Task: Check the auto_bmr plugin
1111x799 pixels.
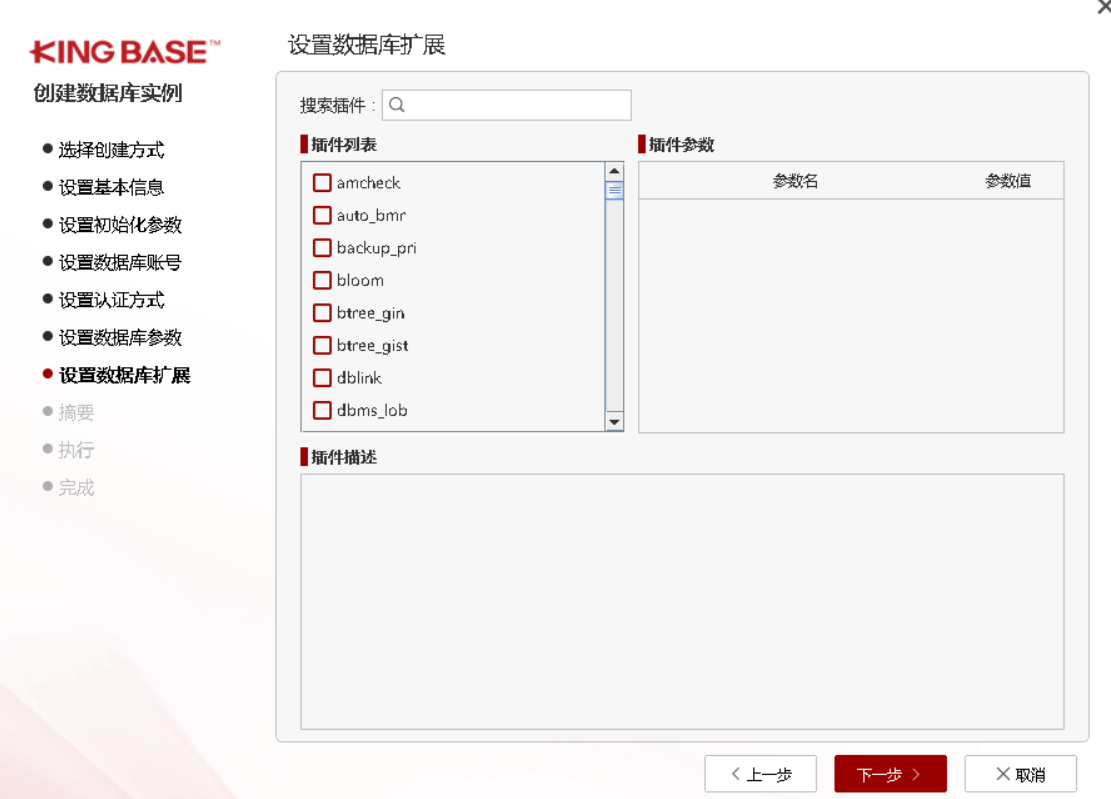Action: coord(322,215)
